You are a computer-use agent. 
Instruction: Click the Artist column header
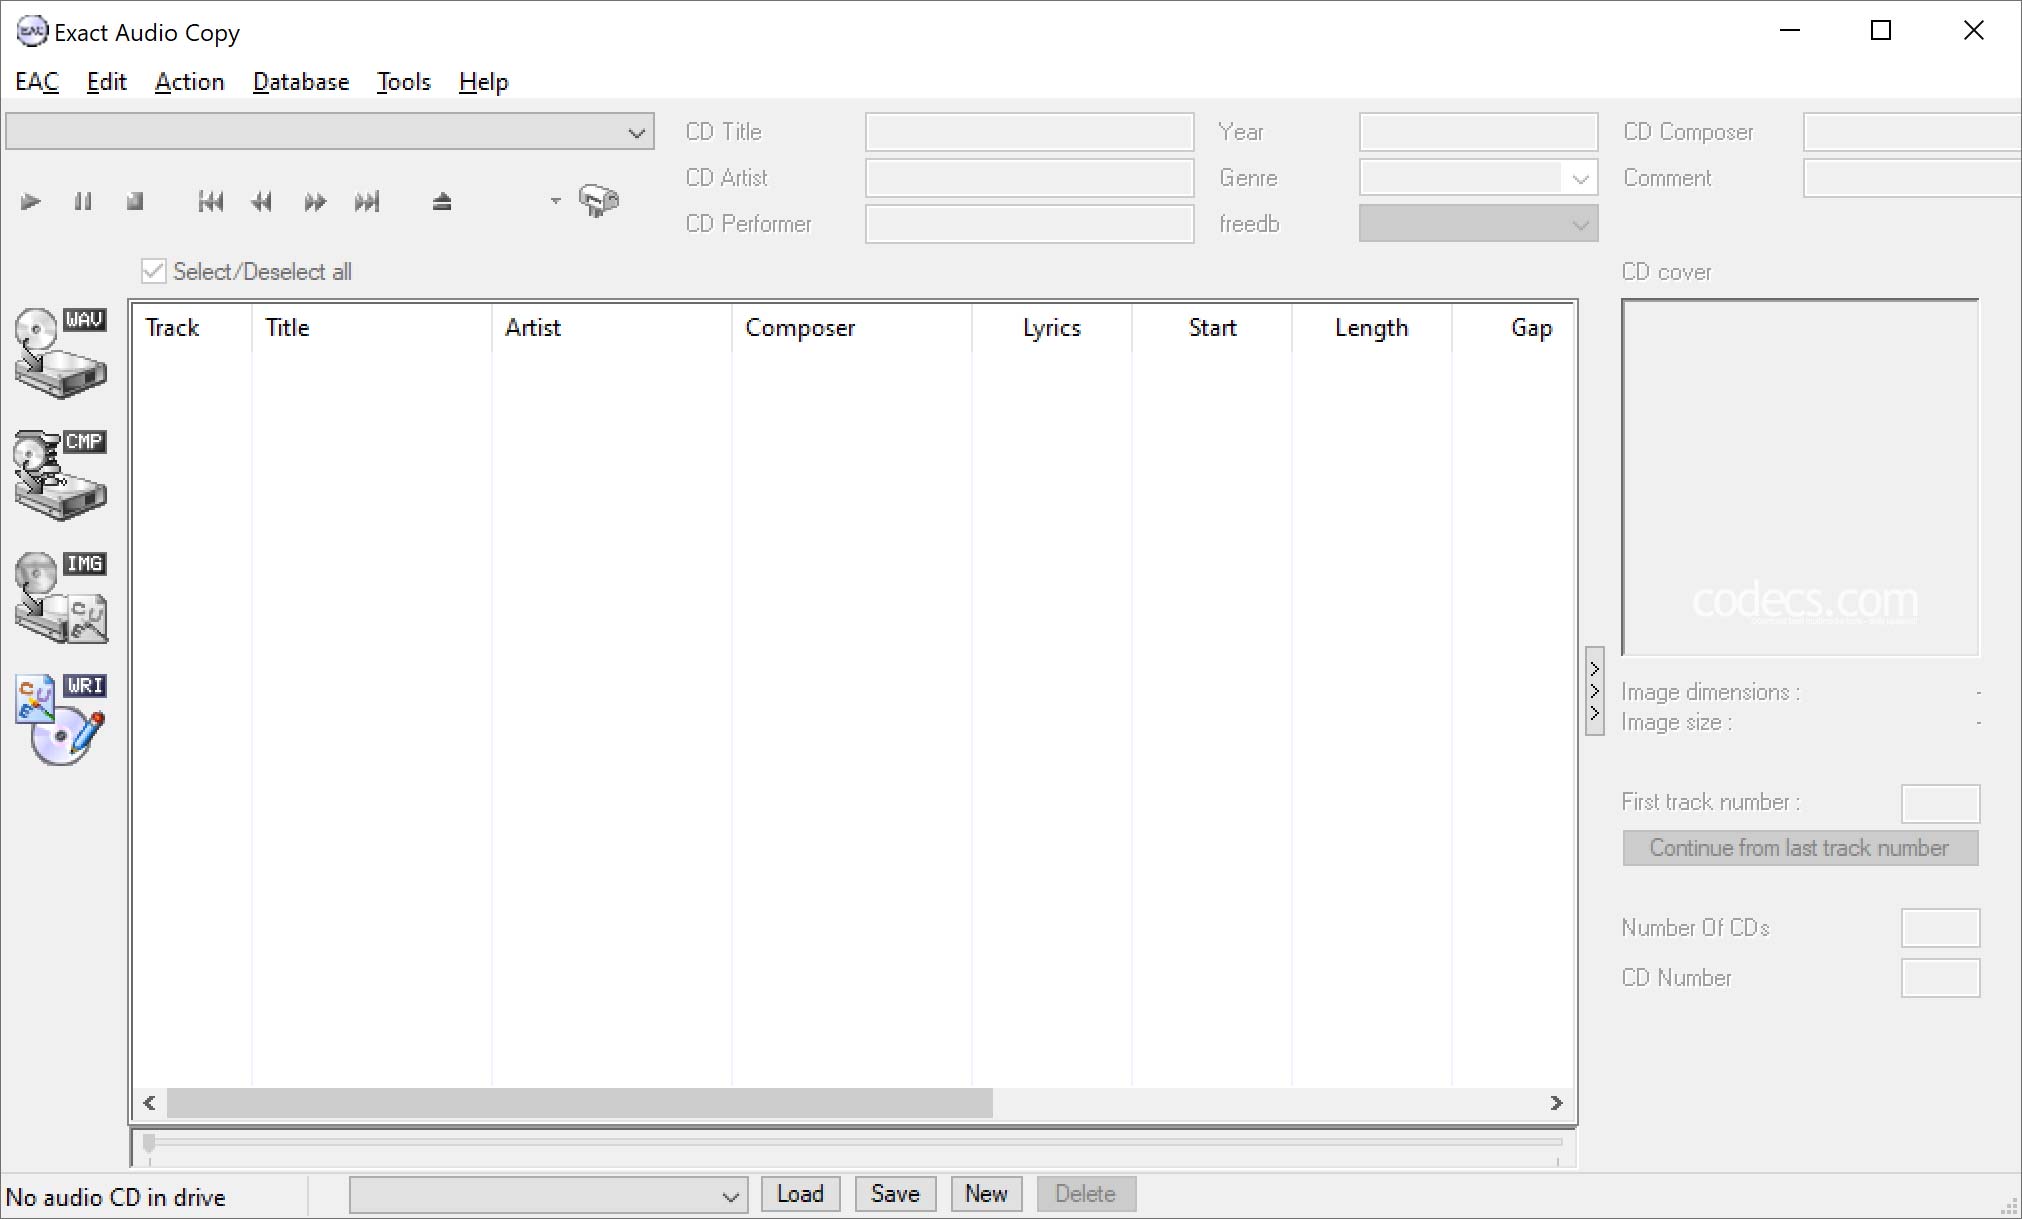coord(611,328)
